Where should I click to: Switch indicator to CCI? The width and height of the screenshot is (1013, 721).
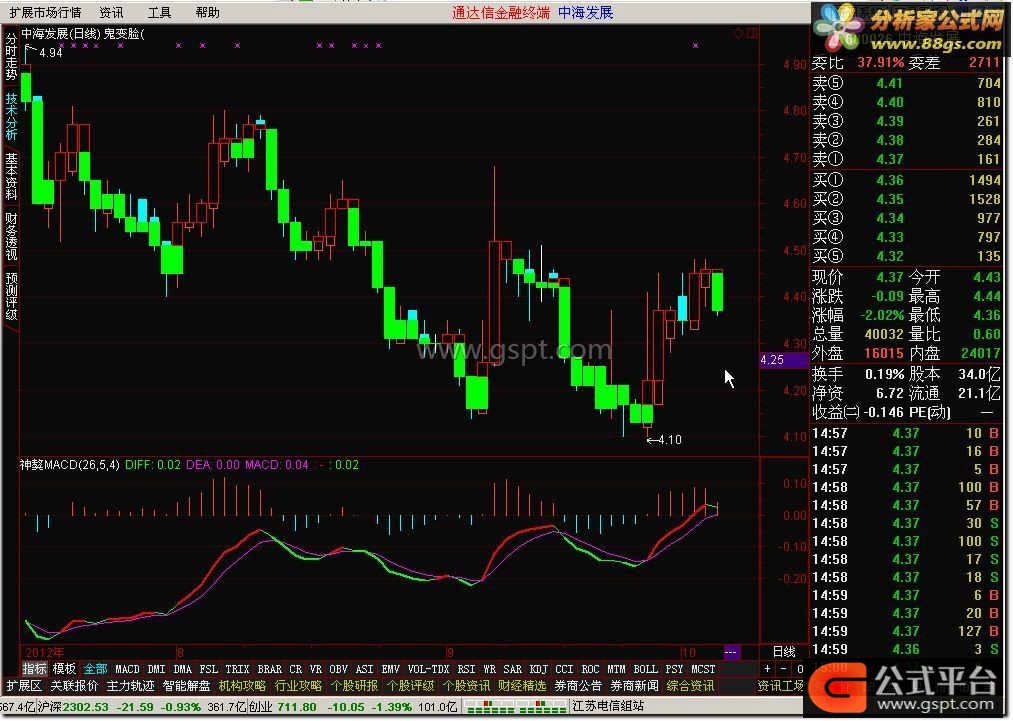pyautogui.click(x=564, y=669)
